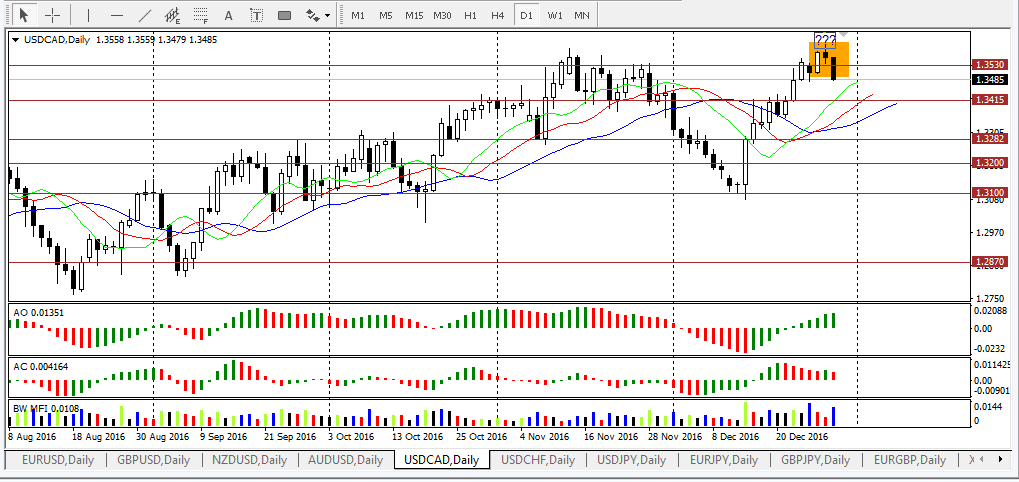Switch chart to M1 timeframe
This screenshot has height=482, width=1019.
[357, 15]
